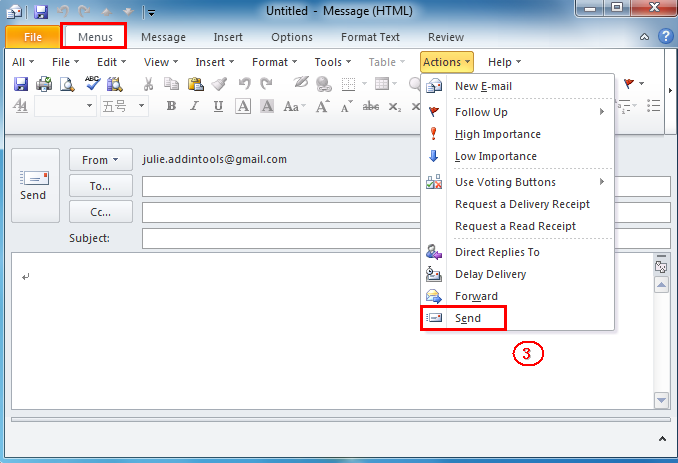Select Delay Delivery option
This screenshot has height=463, width=678.
[x=518, y=274]
